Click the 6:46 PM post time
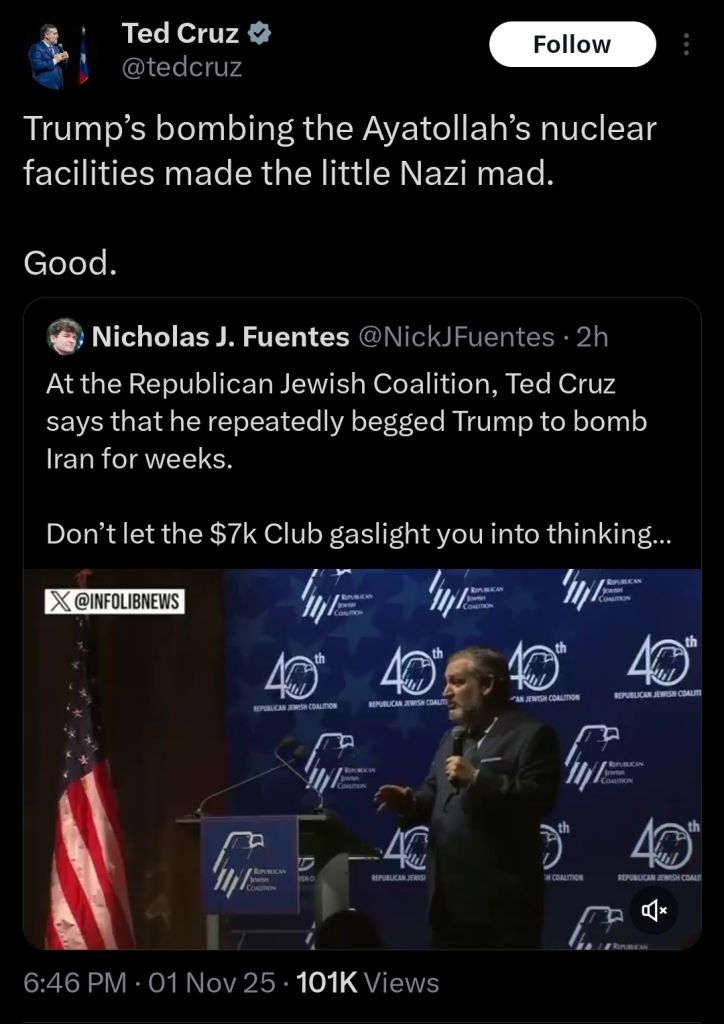Viewport: 724px width, 1024px height. [73, 983]
